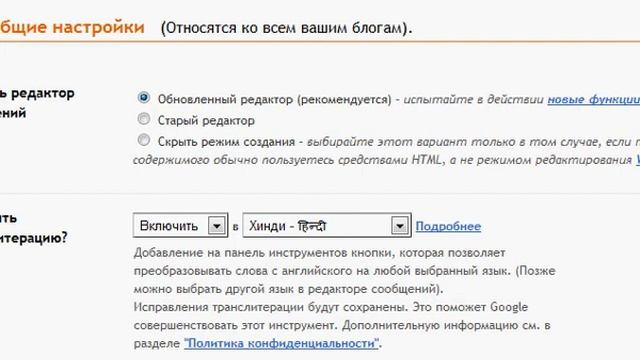
Task: Click text 'Исправления транслитерации будут сохранены'
Action: coord(271,307)
